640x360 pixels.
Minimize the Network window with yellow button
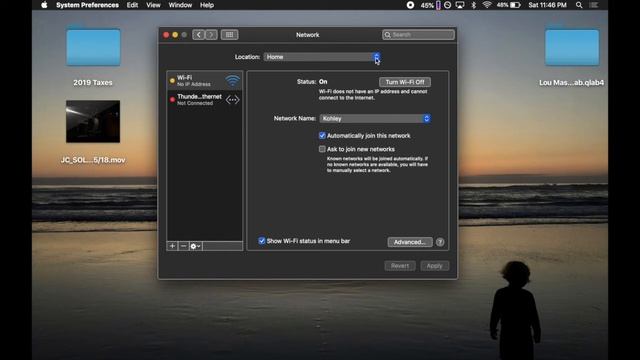(x=175, y=35)
